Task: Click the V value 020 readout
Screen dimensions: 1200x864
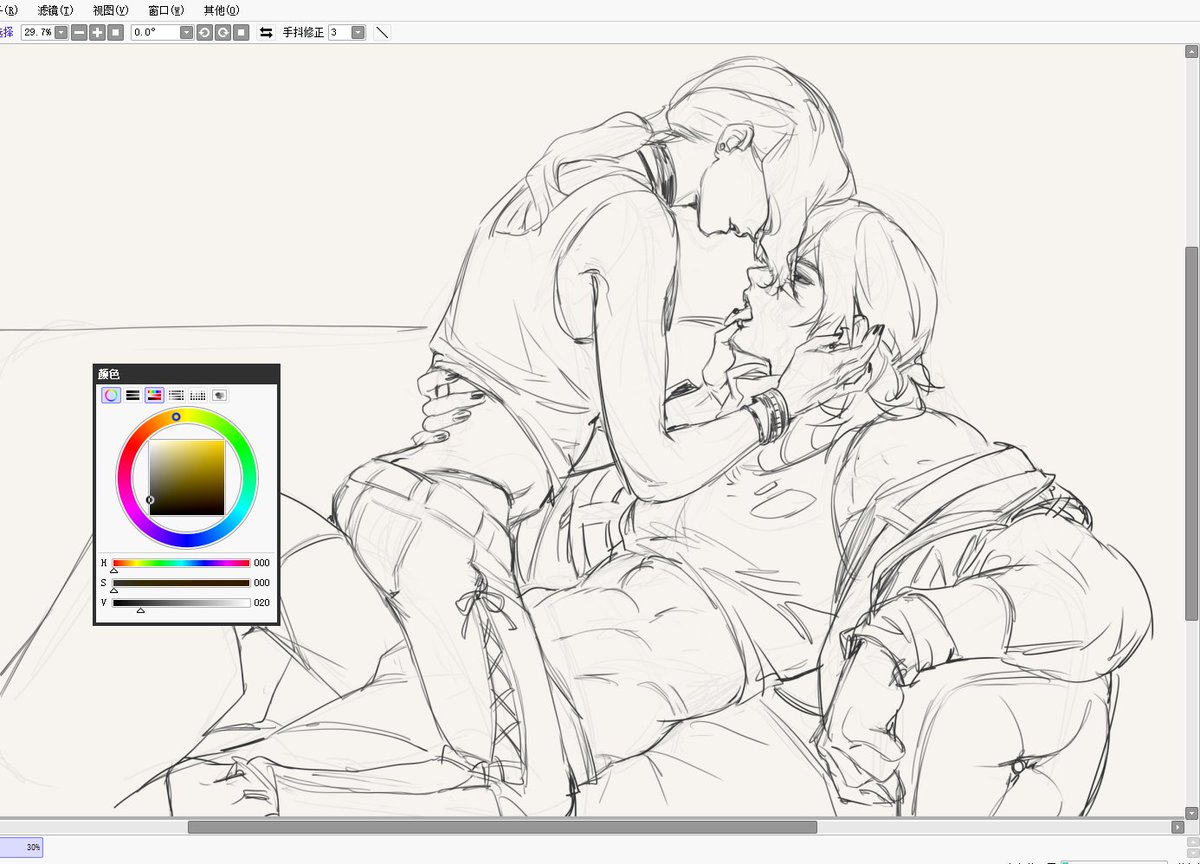Action: [262, 602]
